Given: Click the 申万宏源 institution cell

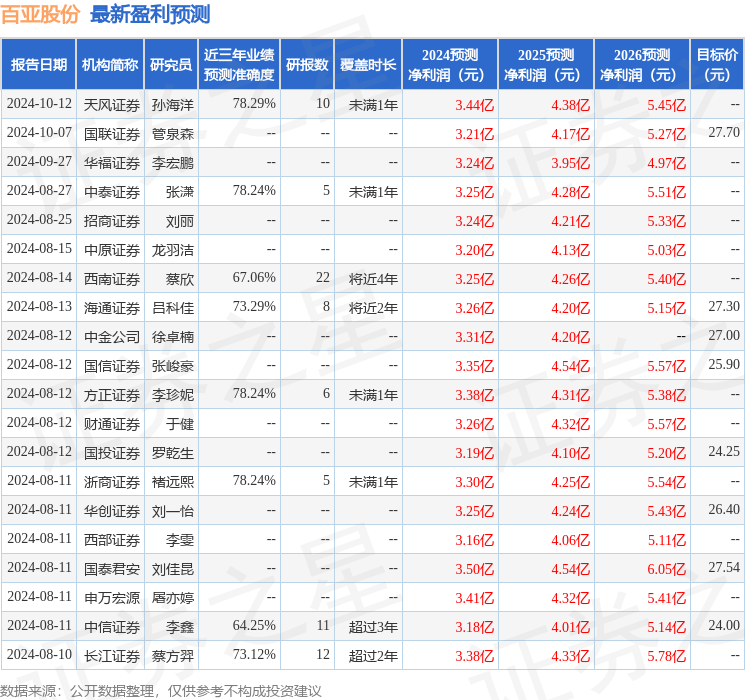Looking at the screenshot, I should click(112, 598).
